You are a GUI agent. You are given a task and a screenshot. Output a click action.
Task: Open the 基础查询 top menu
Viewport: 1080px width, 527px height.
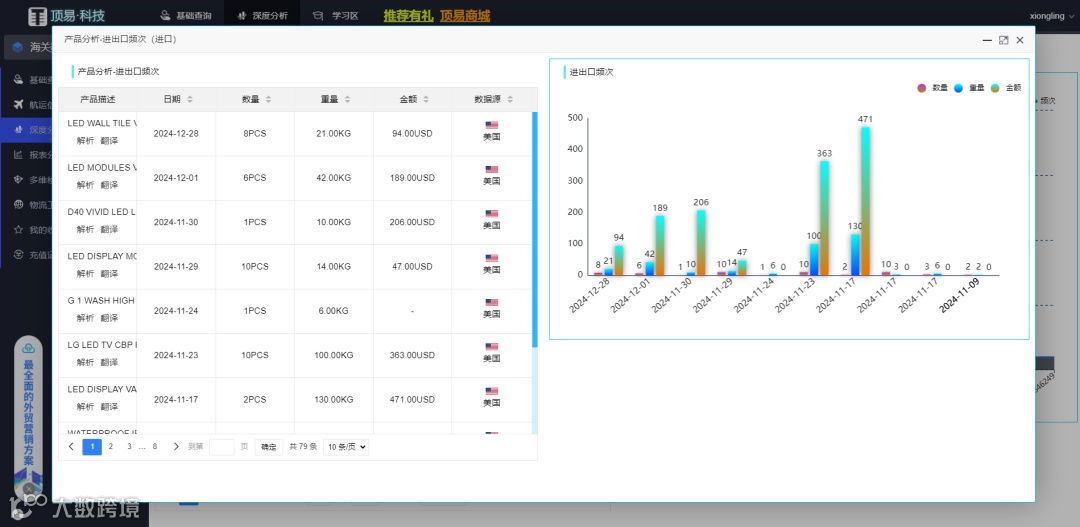pyautogui.click(x=185, y=15)
